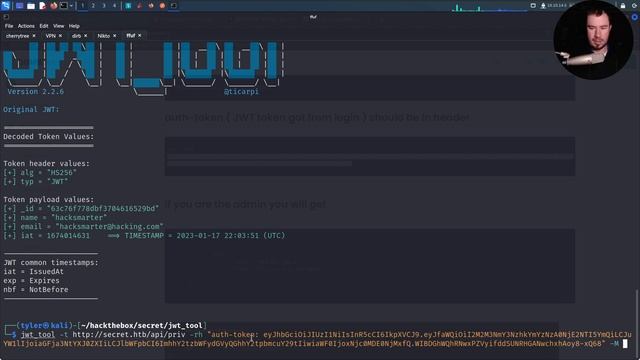Open the file manager panel icon

point(31,6)
